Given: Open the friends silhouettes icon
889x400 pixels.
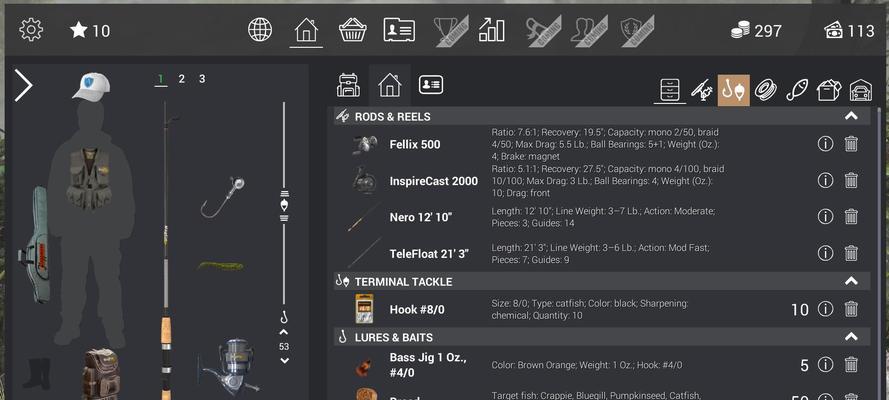Looking at the screenshot, I should click(589, 30).
